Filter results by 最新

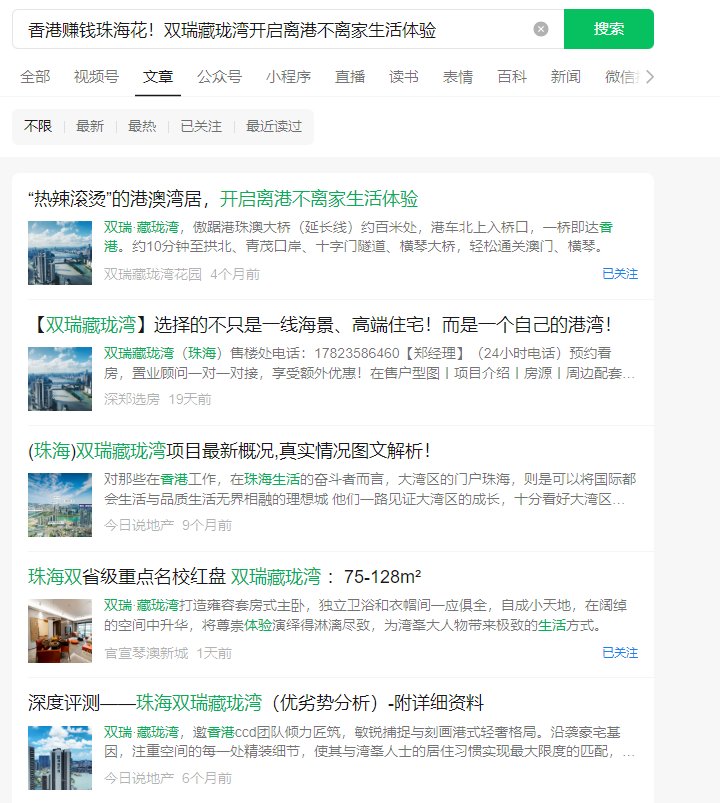(x=90, y=126)
